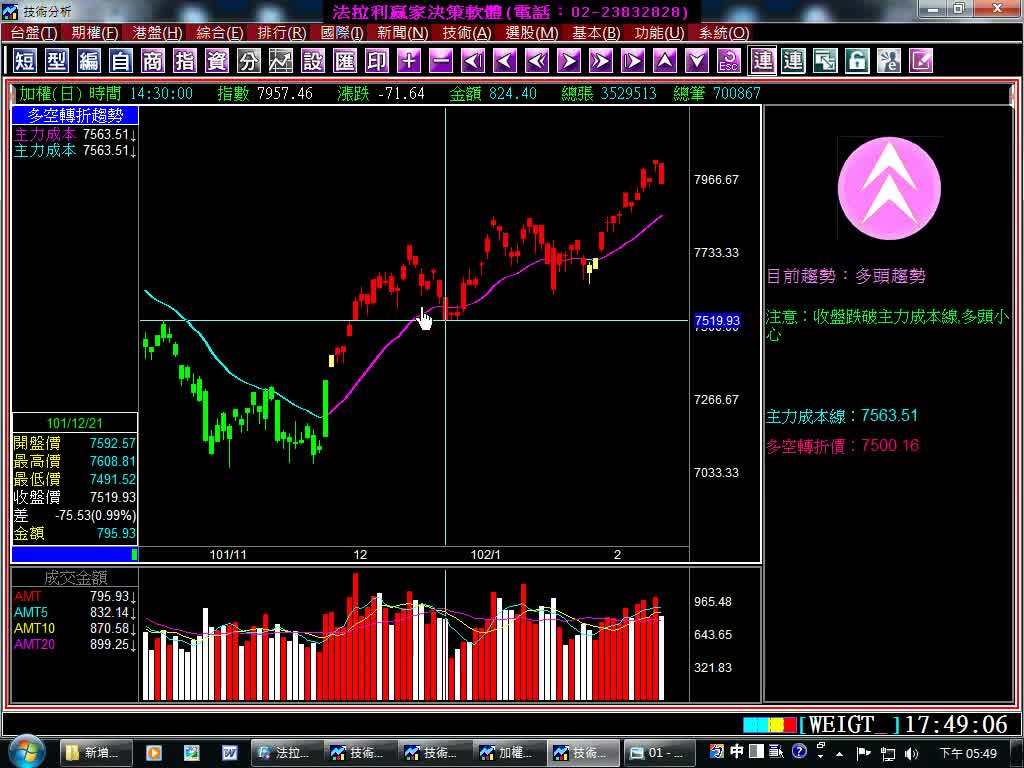
Task: Toggle the green 連 toolbar button
Action: click(793, 61)
